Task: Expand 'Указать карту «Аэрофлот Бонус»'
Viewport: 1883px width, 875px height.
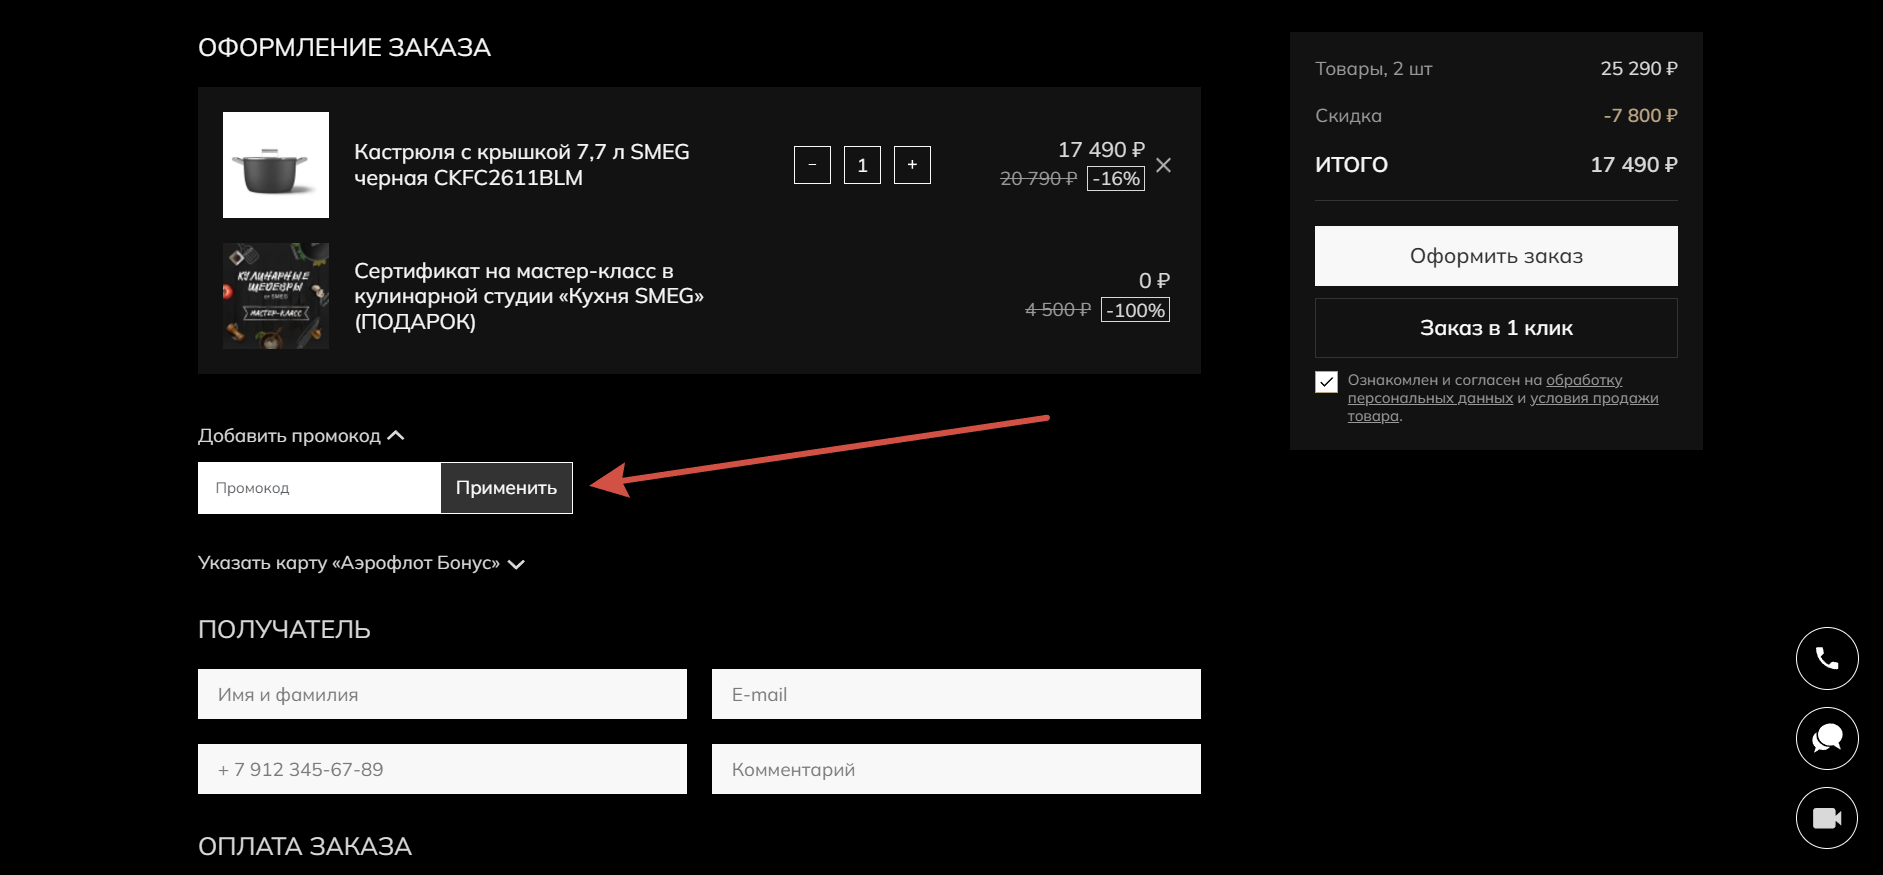Action: coord(361,563)
